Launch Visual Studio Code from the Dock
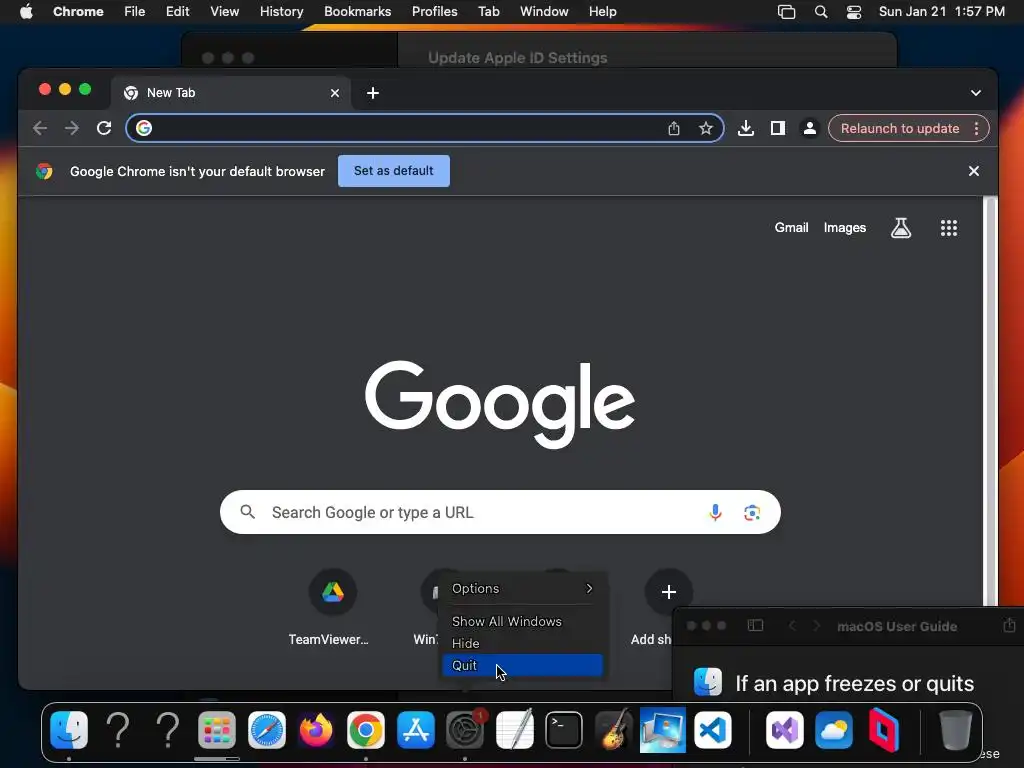This screenshot has width=1024, height=768. click(712, 729)
